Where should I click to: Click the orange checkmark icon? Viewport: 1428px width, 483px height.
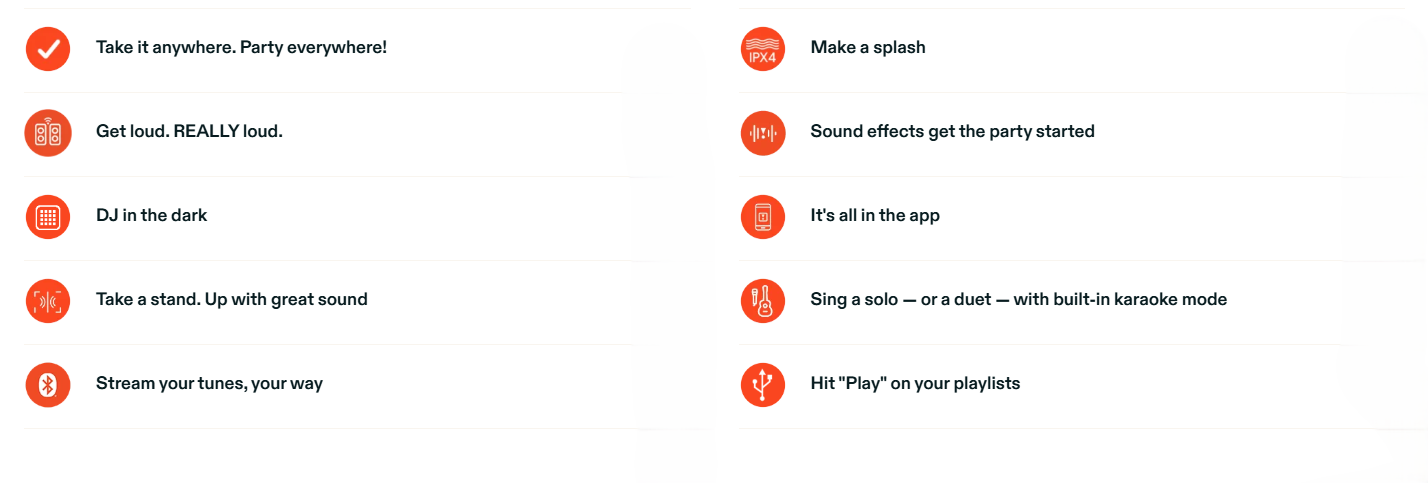pyautogui.click(x=48, y=48)
